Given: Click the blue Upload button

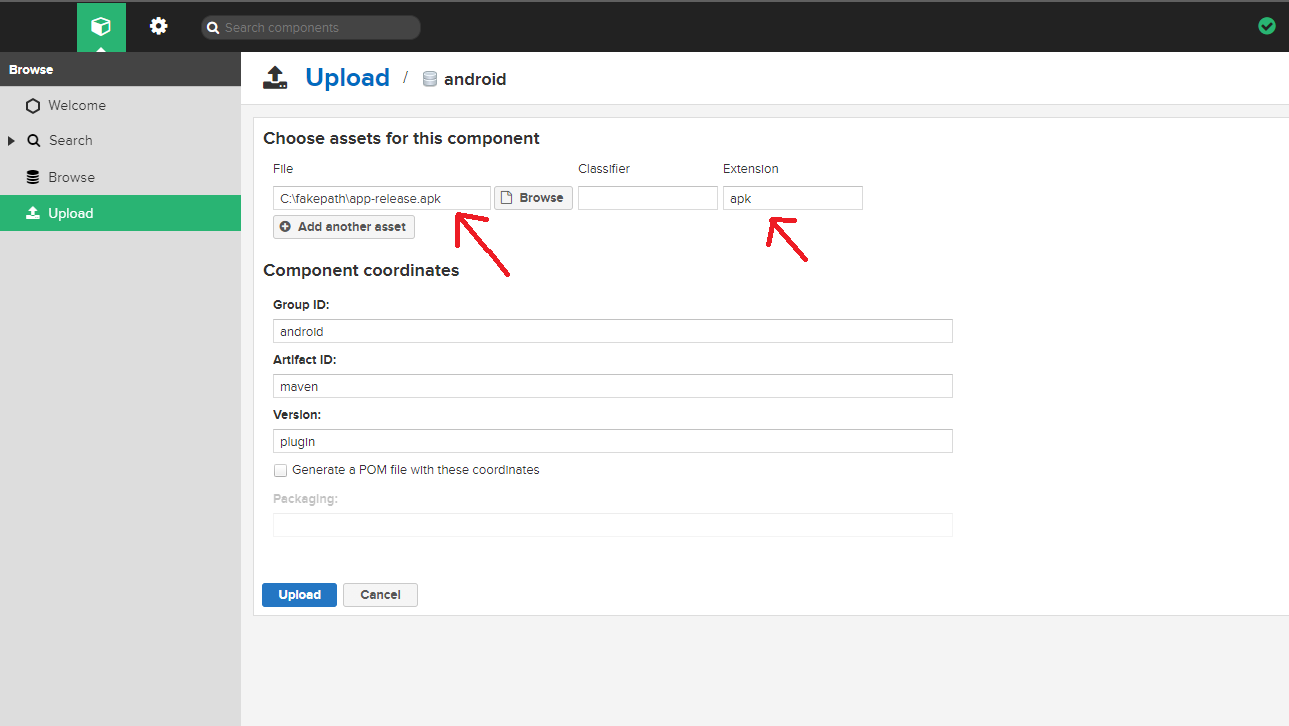Looking at the screenshot, I should 299,595.
